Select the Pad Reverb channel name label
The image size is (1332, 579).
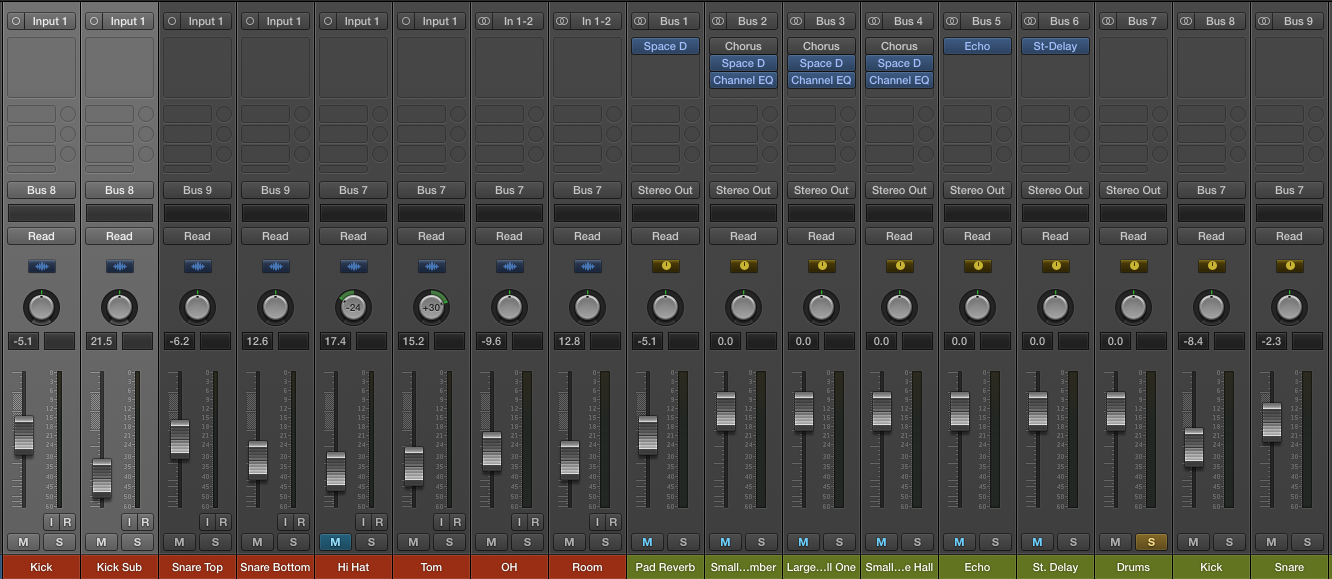coord(665,567)
